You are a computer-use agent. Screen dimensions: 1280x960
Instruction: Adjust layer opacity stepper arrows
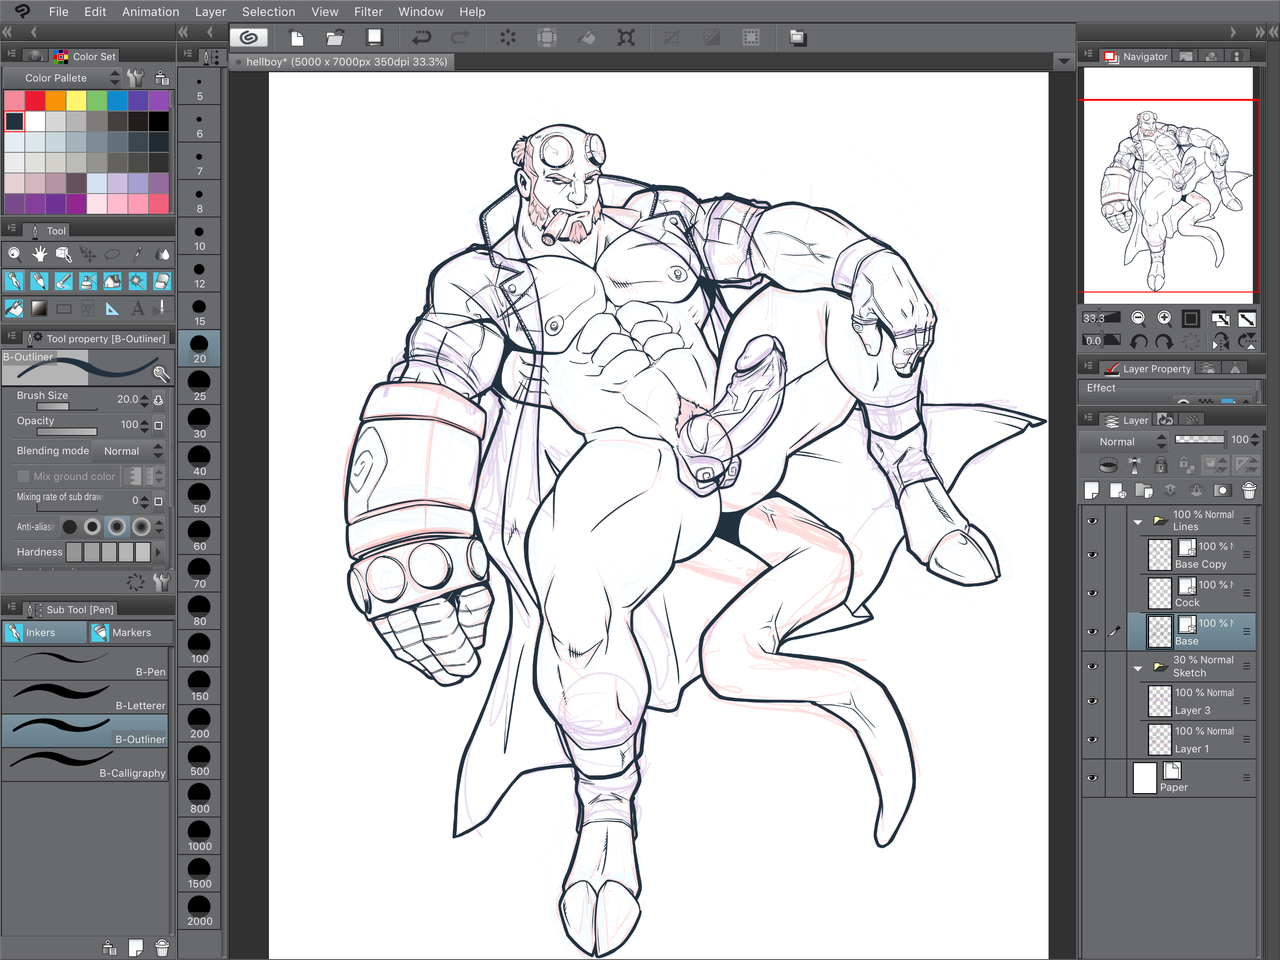click(x=1255, y=440)
